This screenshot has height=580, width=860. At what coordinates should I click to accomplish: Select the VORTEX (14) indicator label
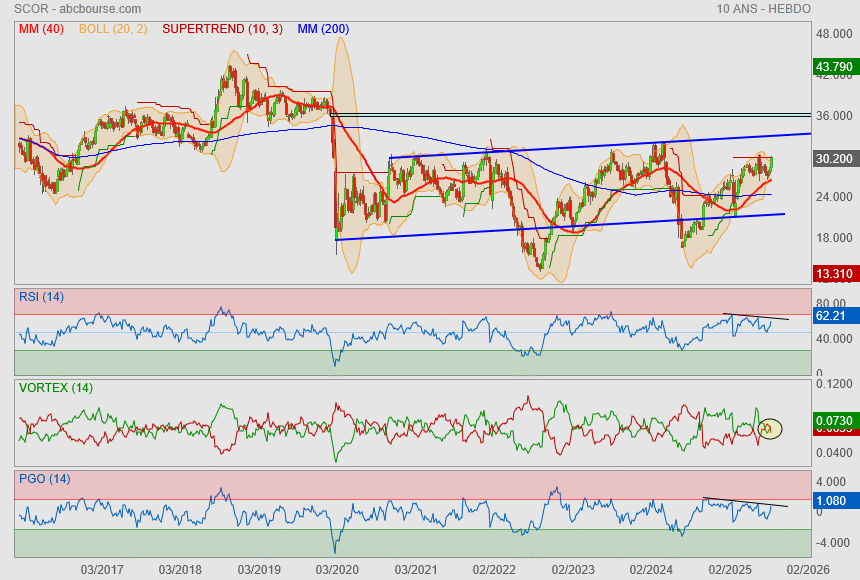point(55,387)
